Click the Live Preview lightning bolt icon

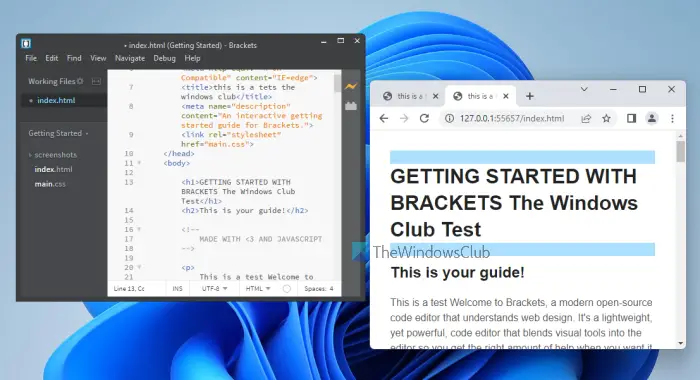[x=351, y=86]
